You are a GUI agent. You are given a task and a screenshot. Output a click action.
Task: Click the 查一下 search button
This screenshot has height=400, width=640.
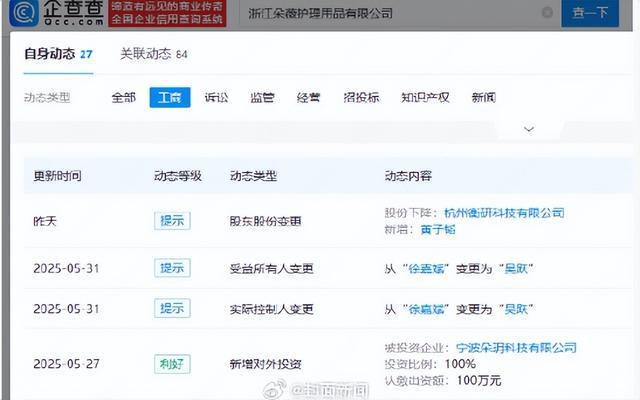(590, 13)
